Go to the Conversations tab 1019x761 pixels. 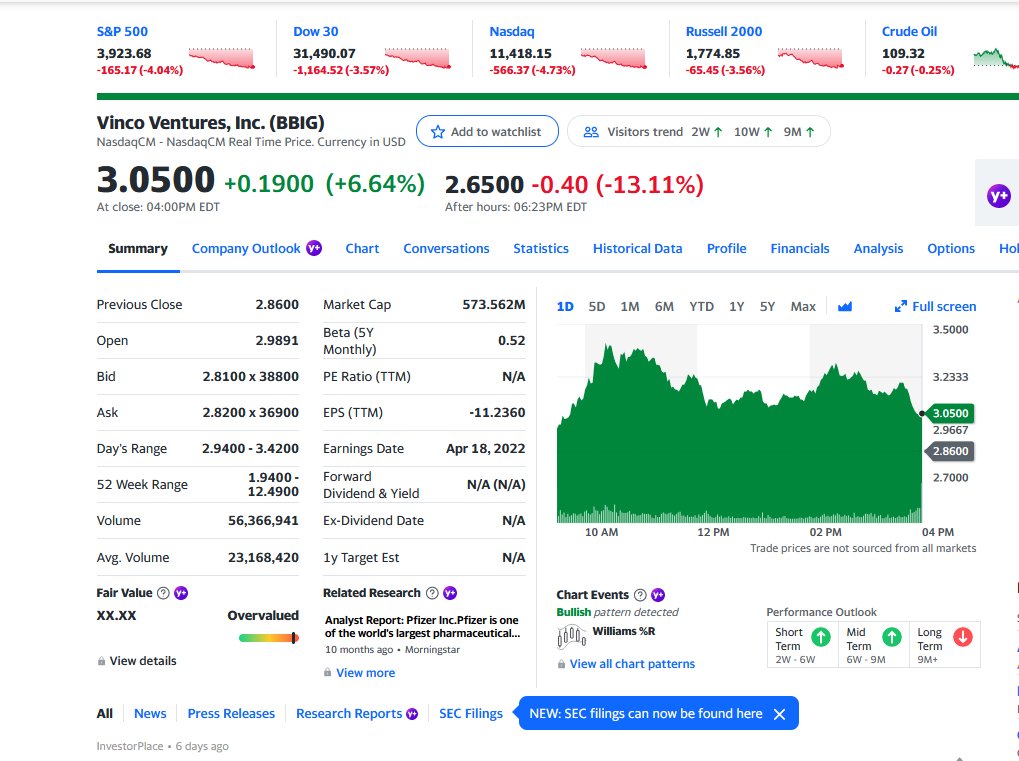446,248
